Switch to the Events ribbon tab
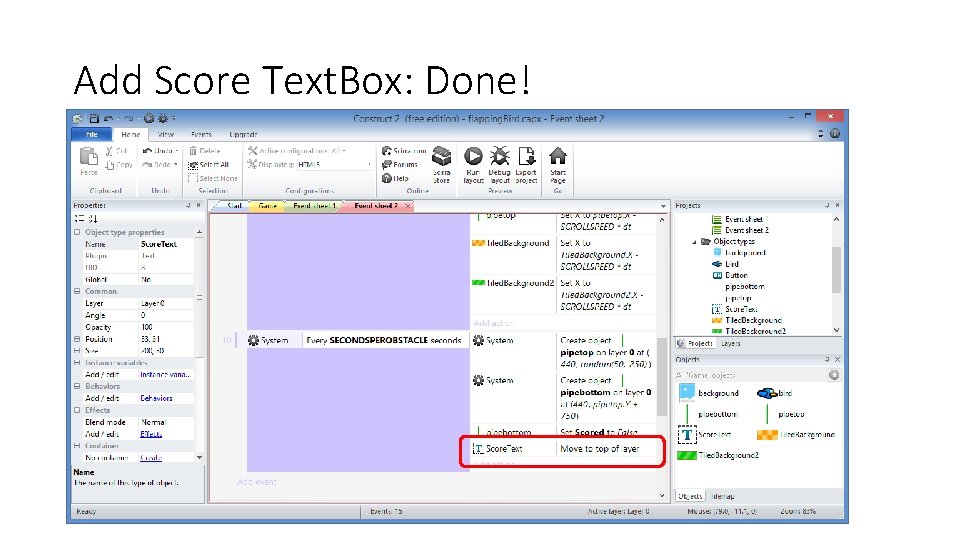 201,135
